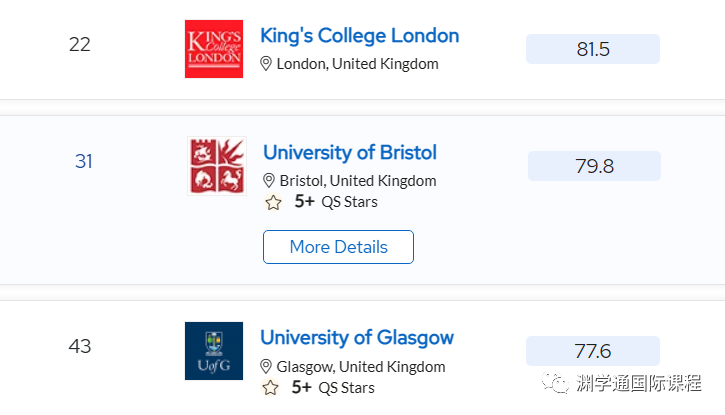Open the University of Bristol link
This screenshot has height=415, width=725.
(x=350, y=153)
